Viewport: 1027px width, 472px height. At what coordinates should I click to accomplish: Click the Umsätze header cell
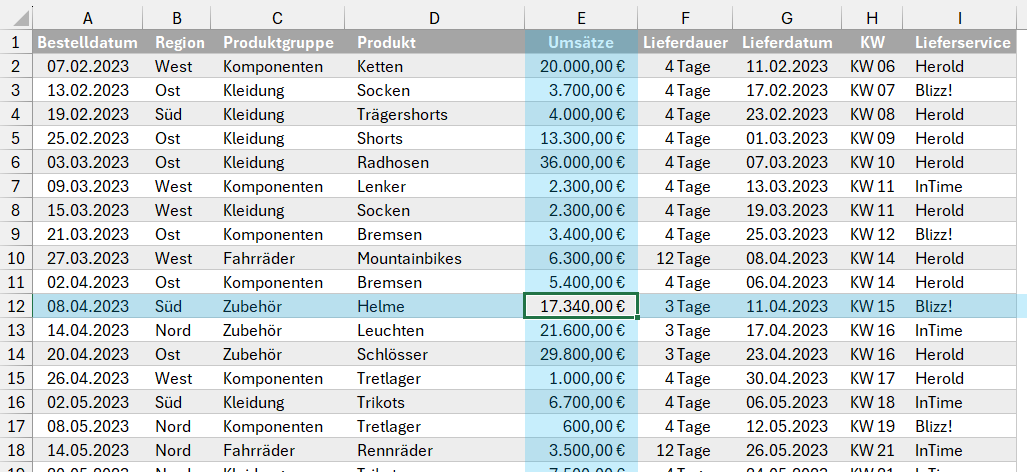coord(582,42)
